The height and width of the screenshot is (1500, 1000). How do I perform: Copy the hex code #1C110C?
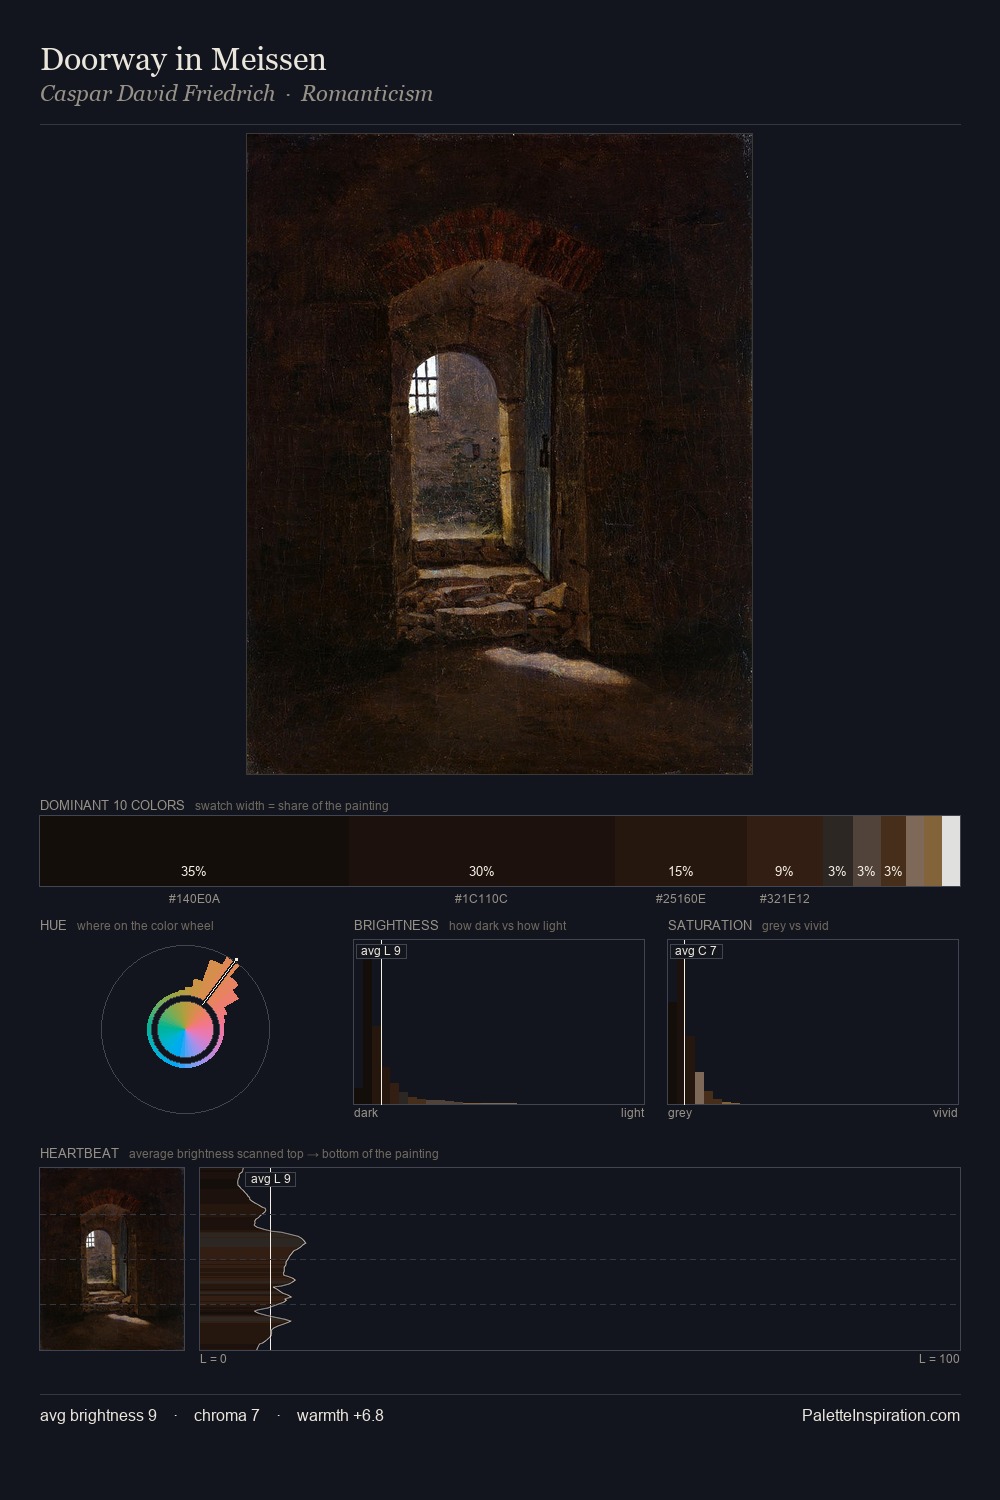(x=481, y=899)
